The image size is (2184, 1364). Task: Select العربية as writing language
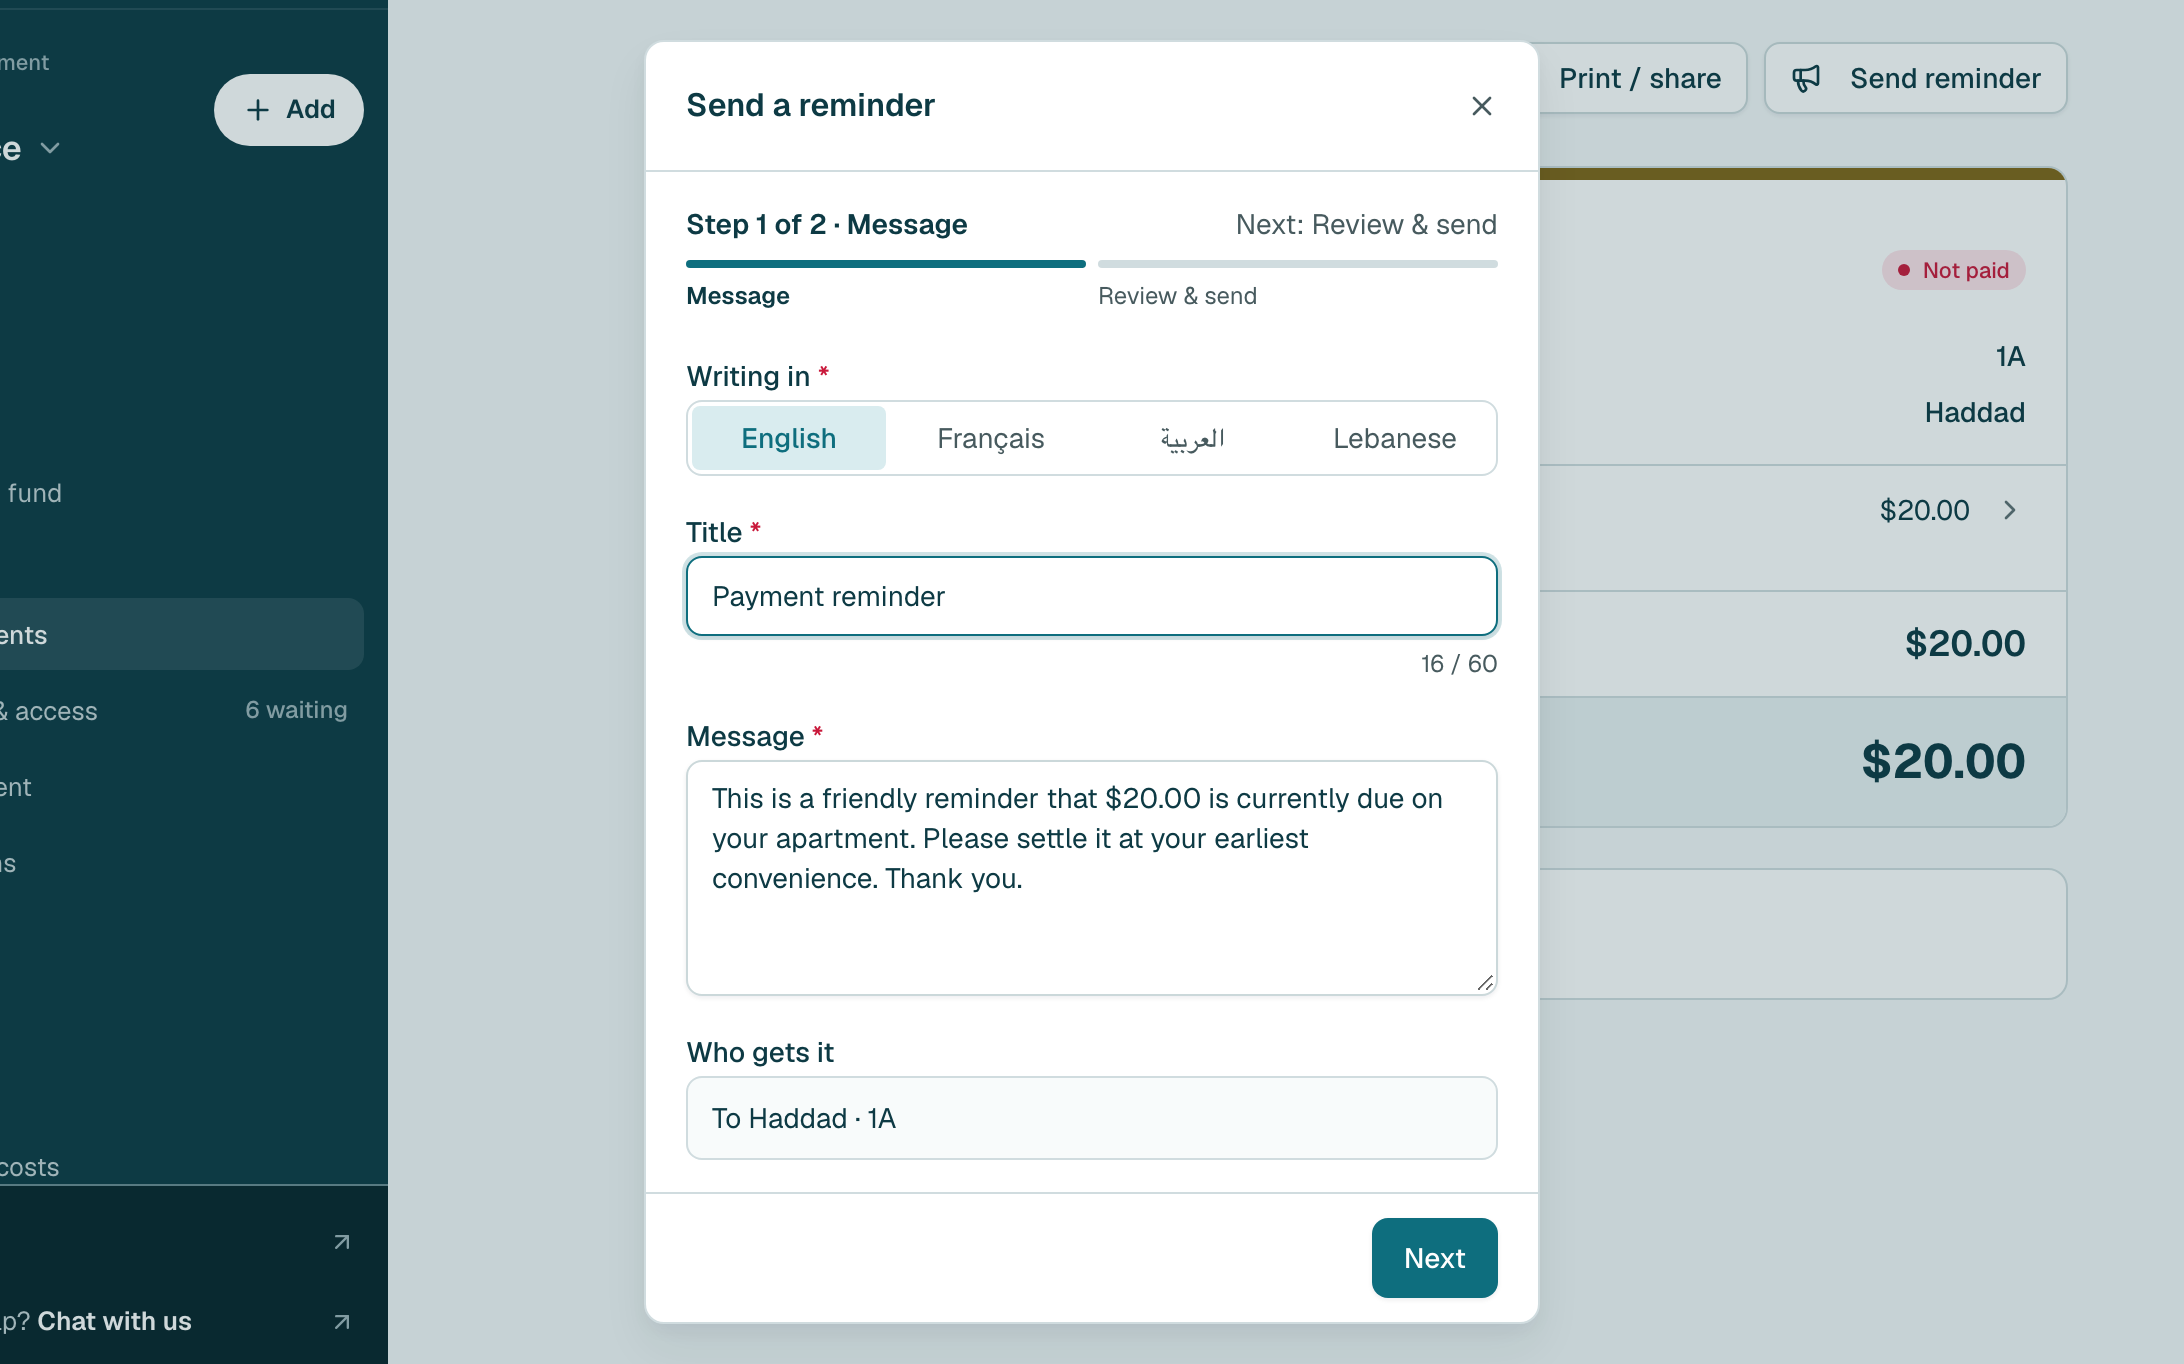point(1192,438)
